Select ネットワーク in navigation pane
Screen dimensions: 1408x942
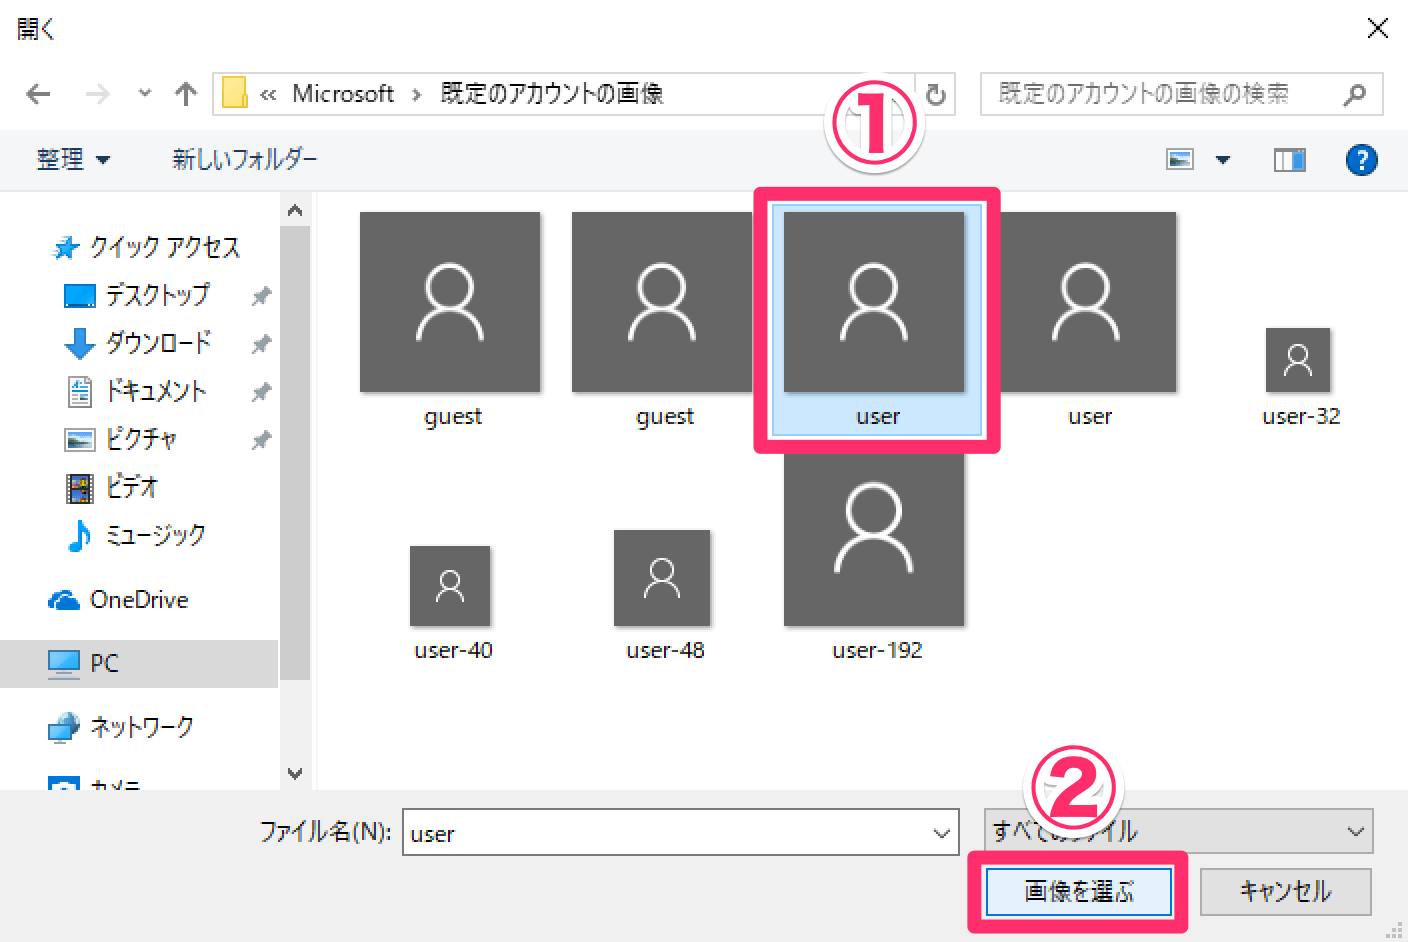[x=120, y=727]
